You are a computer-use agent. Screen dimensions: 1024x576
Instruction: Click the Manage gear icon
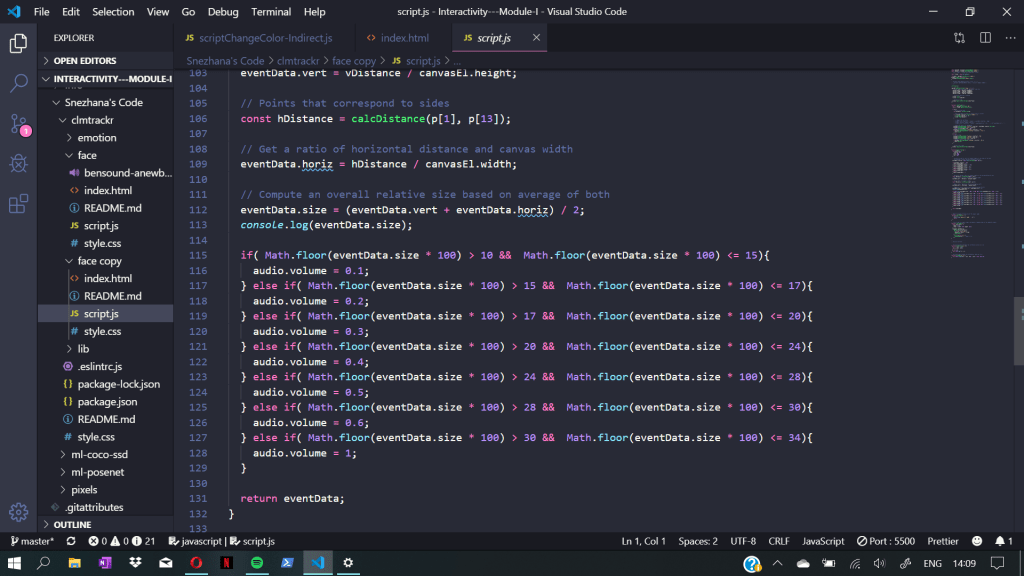tap(18, 512)
